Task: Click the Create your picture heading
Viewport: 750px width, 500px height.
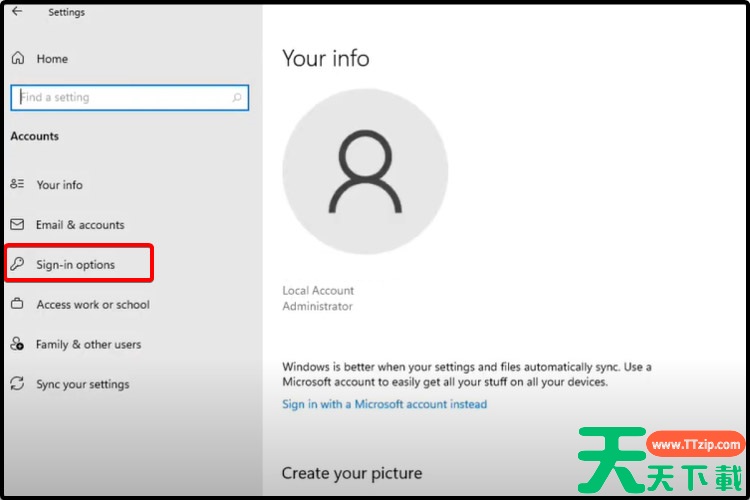Action: click(x=352, y=473)
